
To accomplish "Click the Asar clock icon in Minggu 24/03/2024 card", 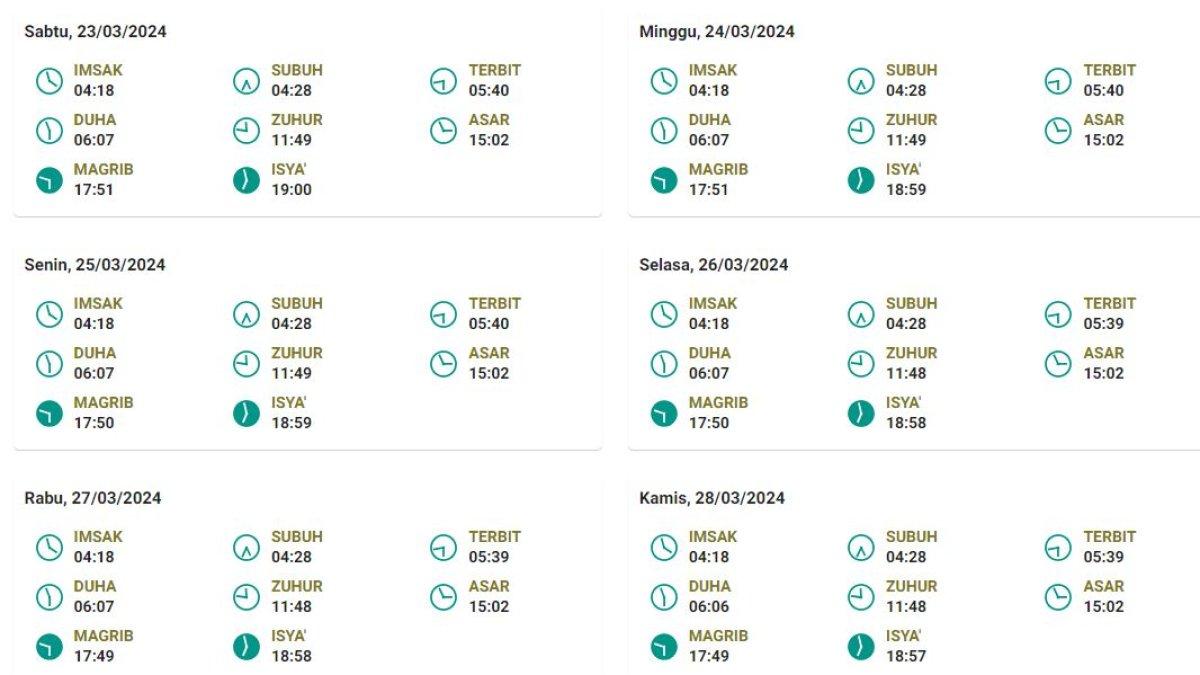I will click(1058, 130).
